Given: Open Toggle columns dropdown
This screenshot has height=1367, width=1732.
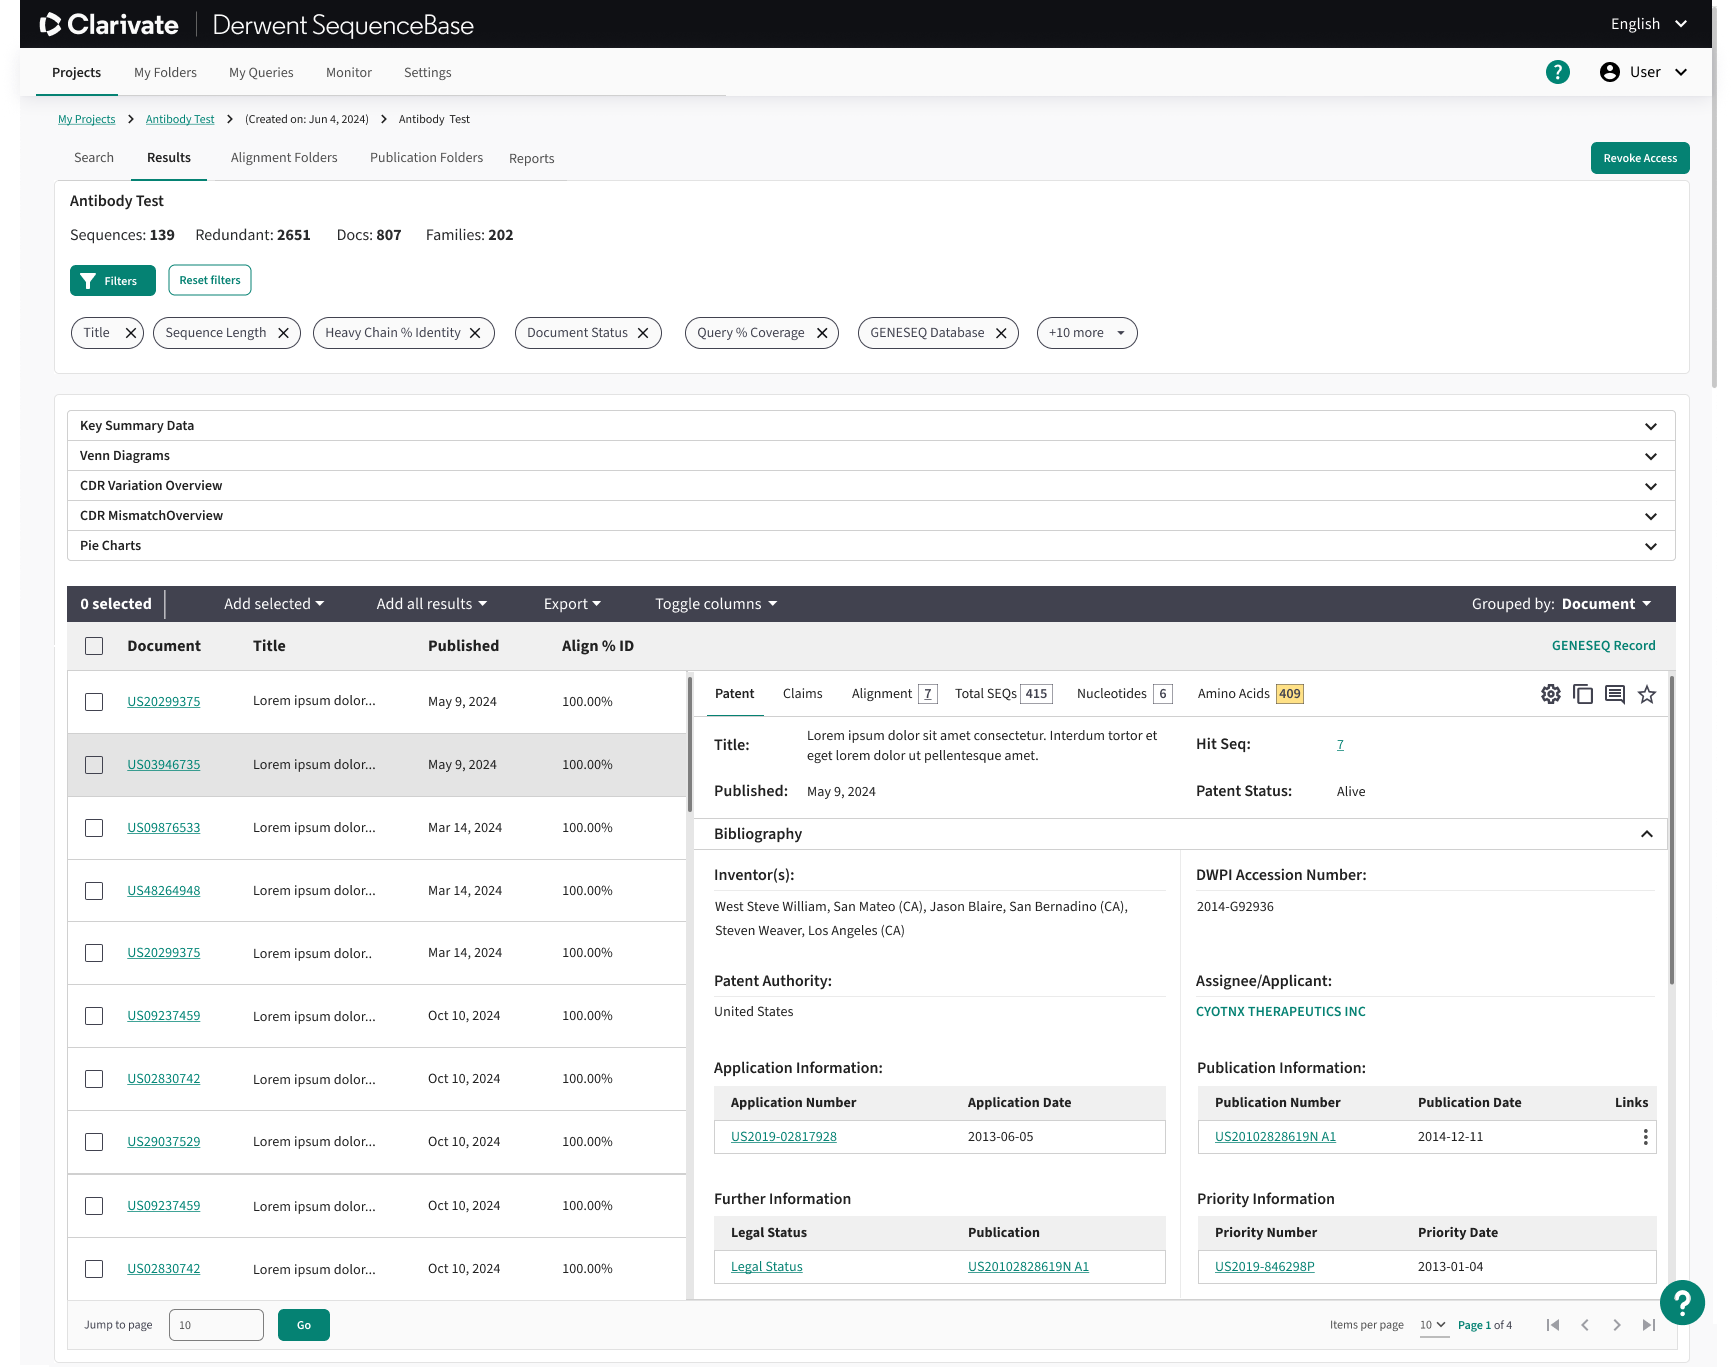Looking at the screenshot, I should pos(716,604).
